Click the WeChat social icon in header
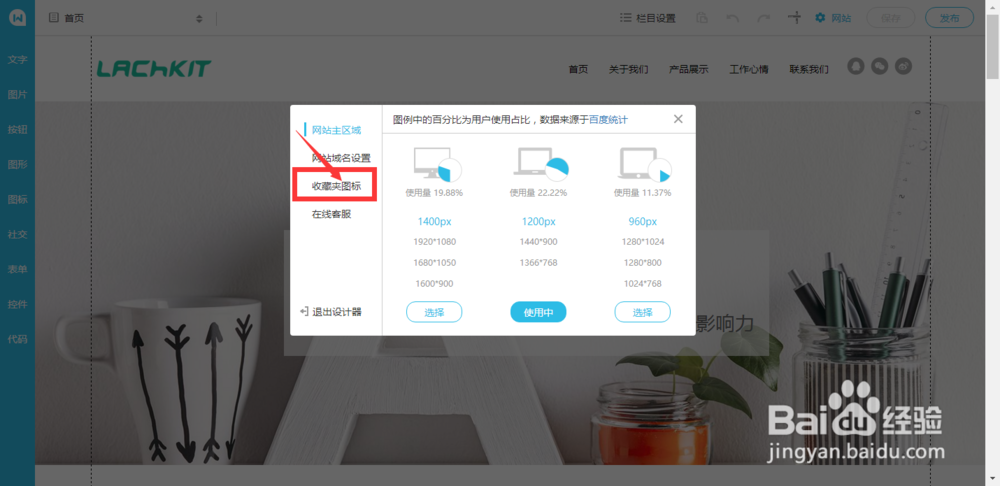 coord(879,66)
